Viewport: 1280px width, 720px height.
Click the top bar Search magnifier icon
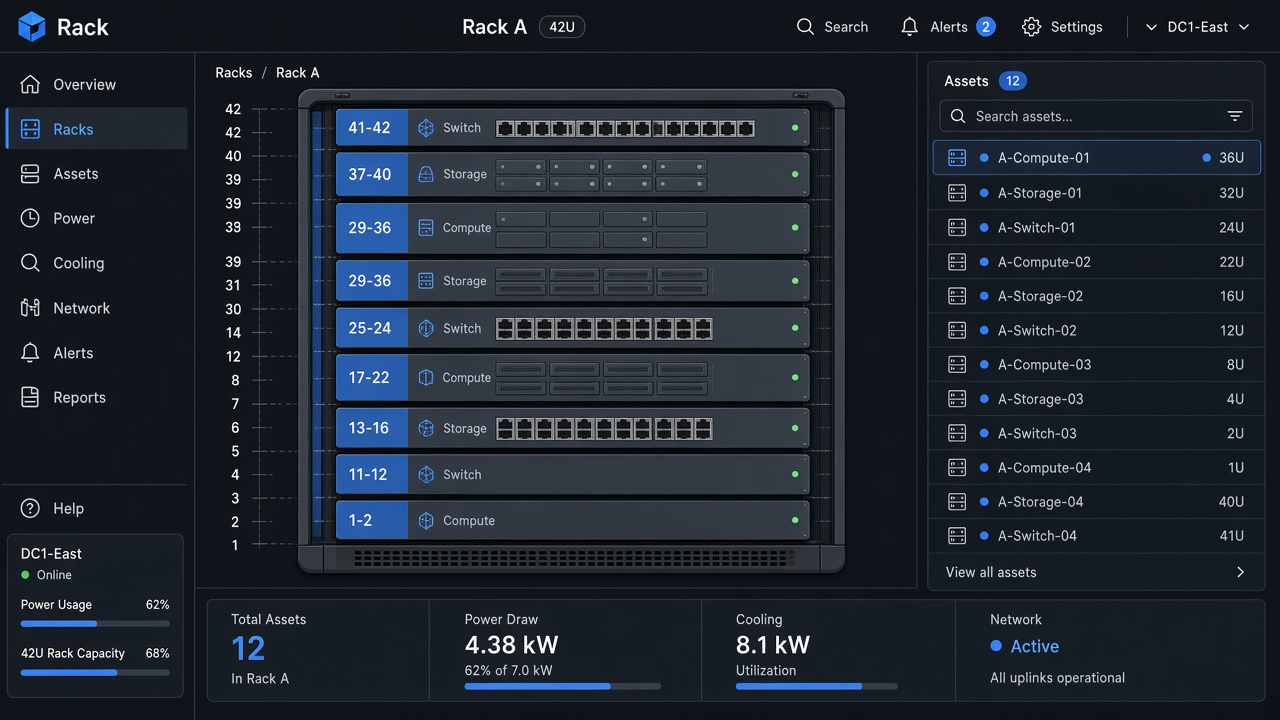pyautogui.click(x=805, y=27)
